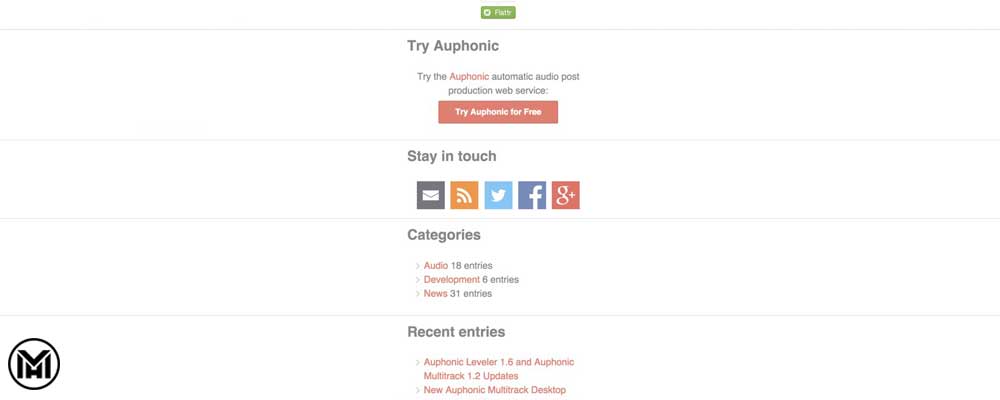Image resolution: width=1000 pixels, height=400 pixels.
Task: Open the Facebook icon
Action: coord(532,196)
